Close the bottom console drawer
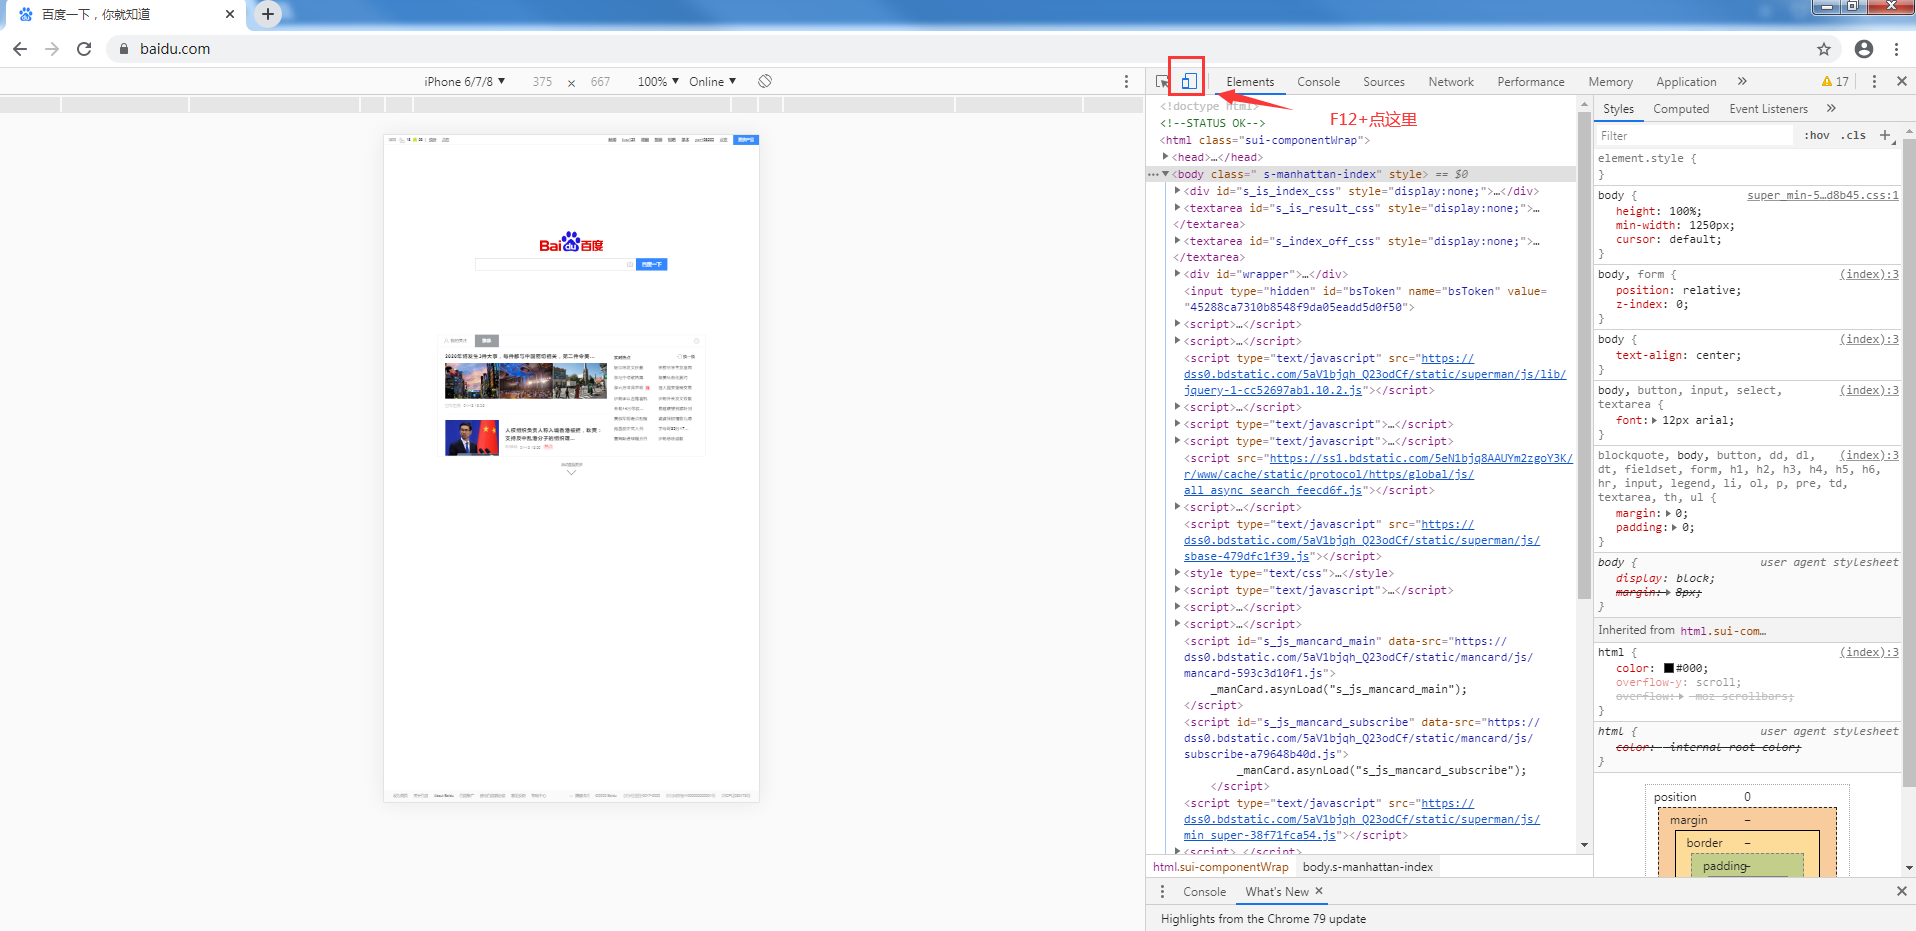 coord(1901,891)
